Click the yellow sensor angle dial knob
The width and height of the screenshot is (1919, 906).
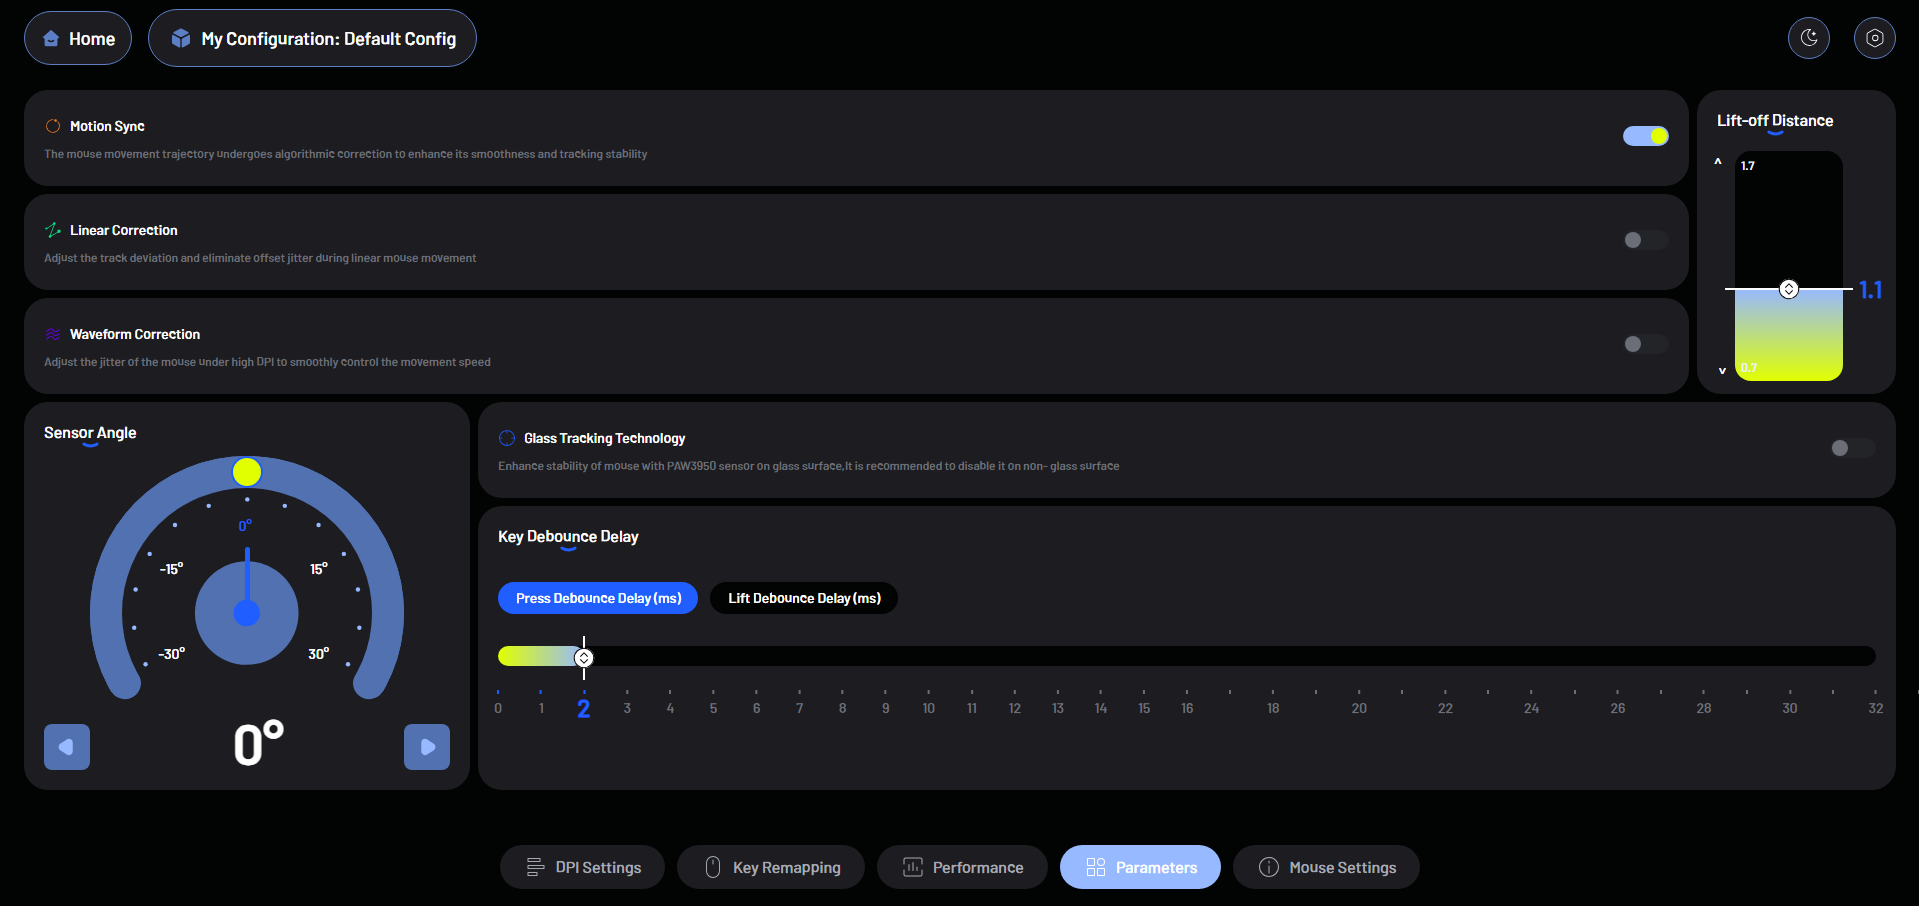coord(247,472)
